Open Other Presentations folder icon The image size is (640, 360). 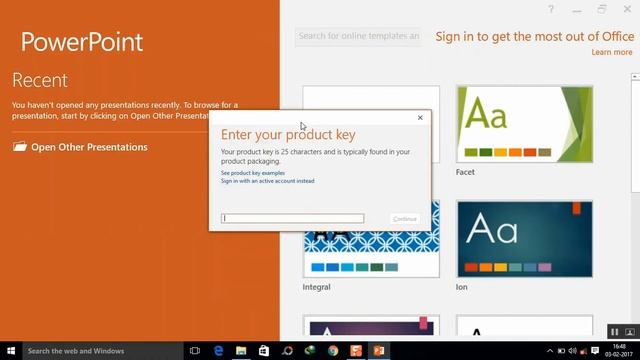pyautogui.click(x=20, y=147)
